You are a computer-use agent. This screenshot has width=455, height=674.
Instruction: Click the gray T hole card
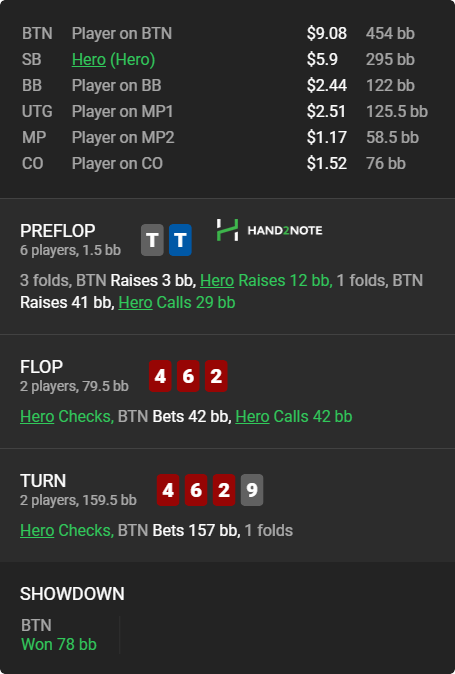[152, 240]
